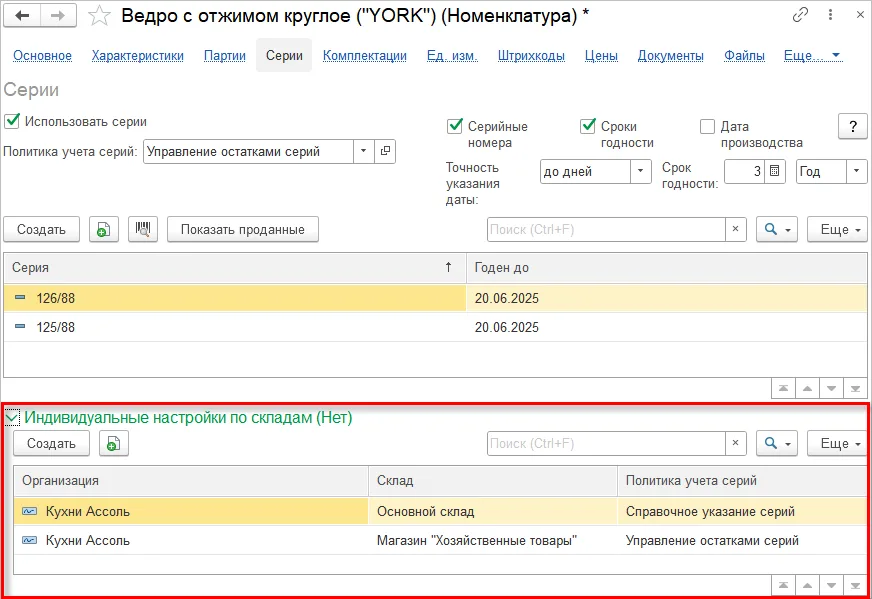Go to Комплектации tab
Viewport: 872px width, 599px height.
pos(365,56)
